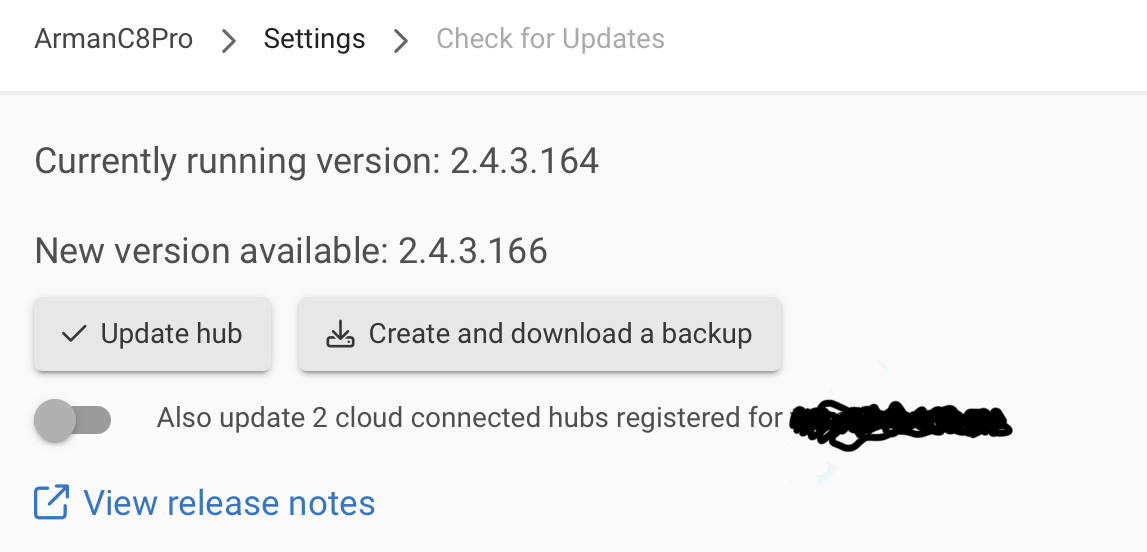This screenshot has height=552, width=1147.
Task: Click the chevron after ArmanC8Pro breadcrumb
Action: click(229, 41)
